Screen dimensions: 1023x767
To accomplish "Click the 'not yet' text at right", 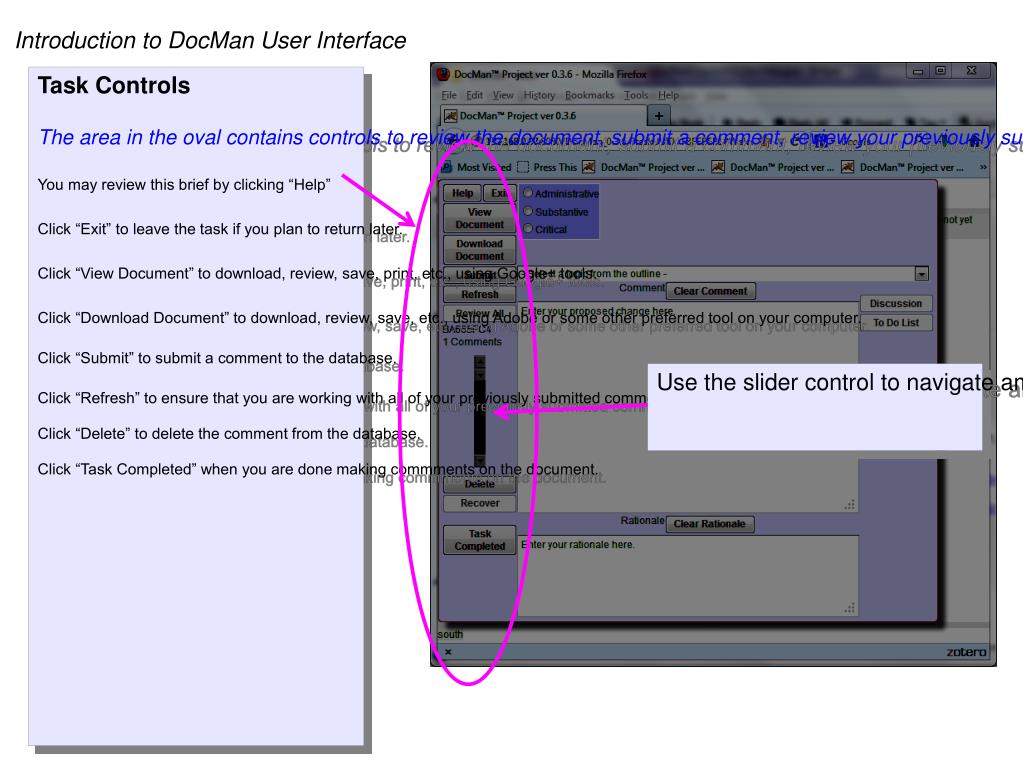I will point(957,220).
